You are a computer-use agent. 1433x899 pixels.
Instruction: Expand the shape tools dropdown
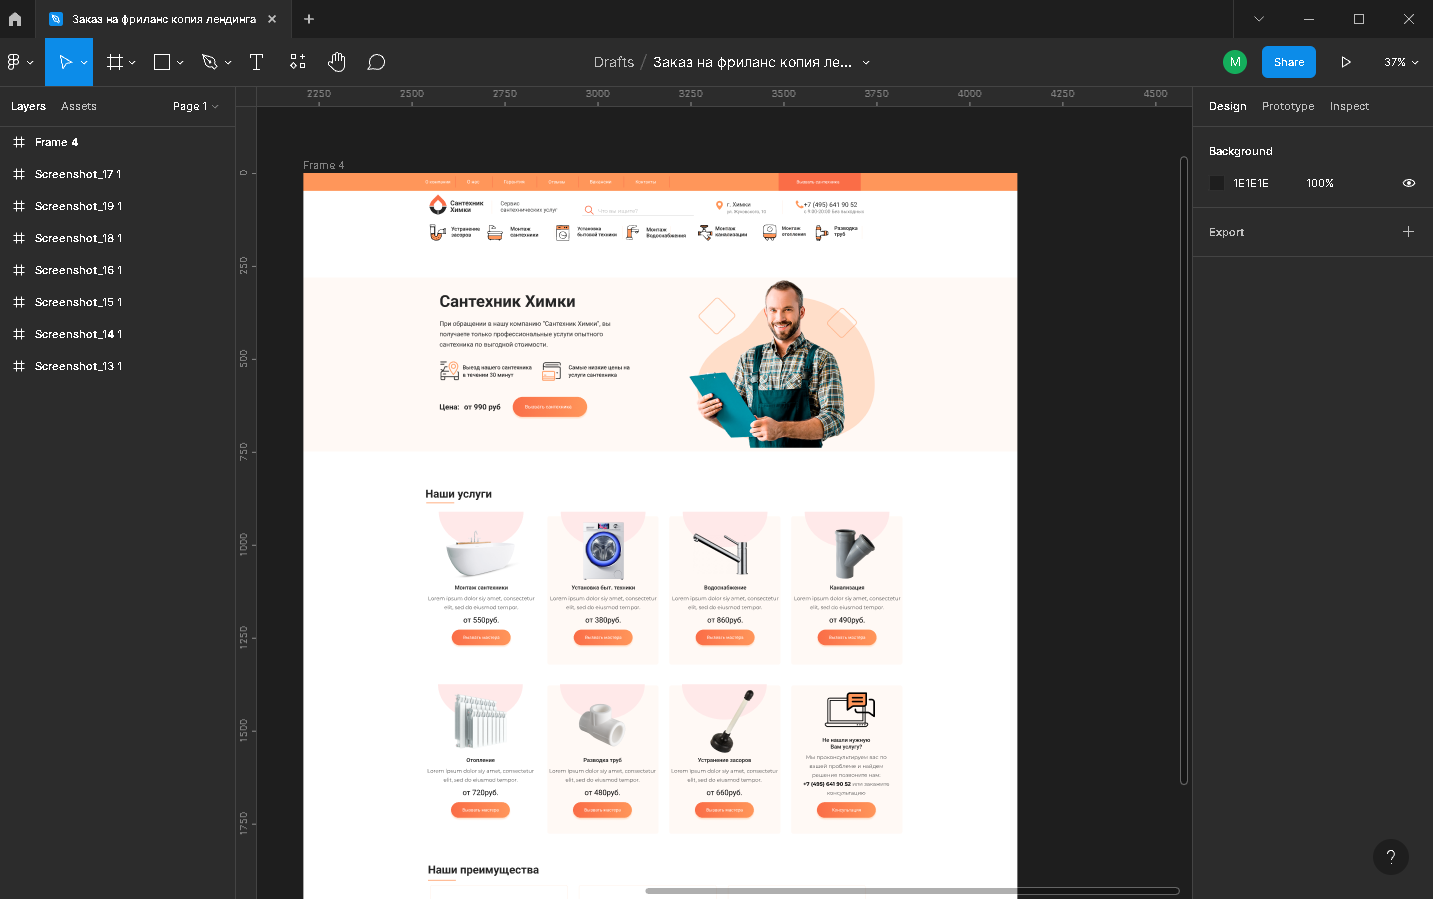pos(180,62)
